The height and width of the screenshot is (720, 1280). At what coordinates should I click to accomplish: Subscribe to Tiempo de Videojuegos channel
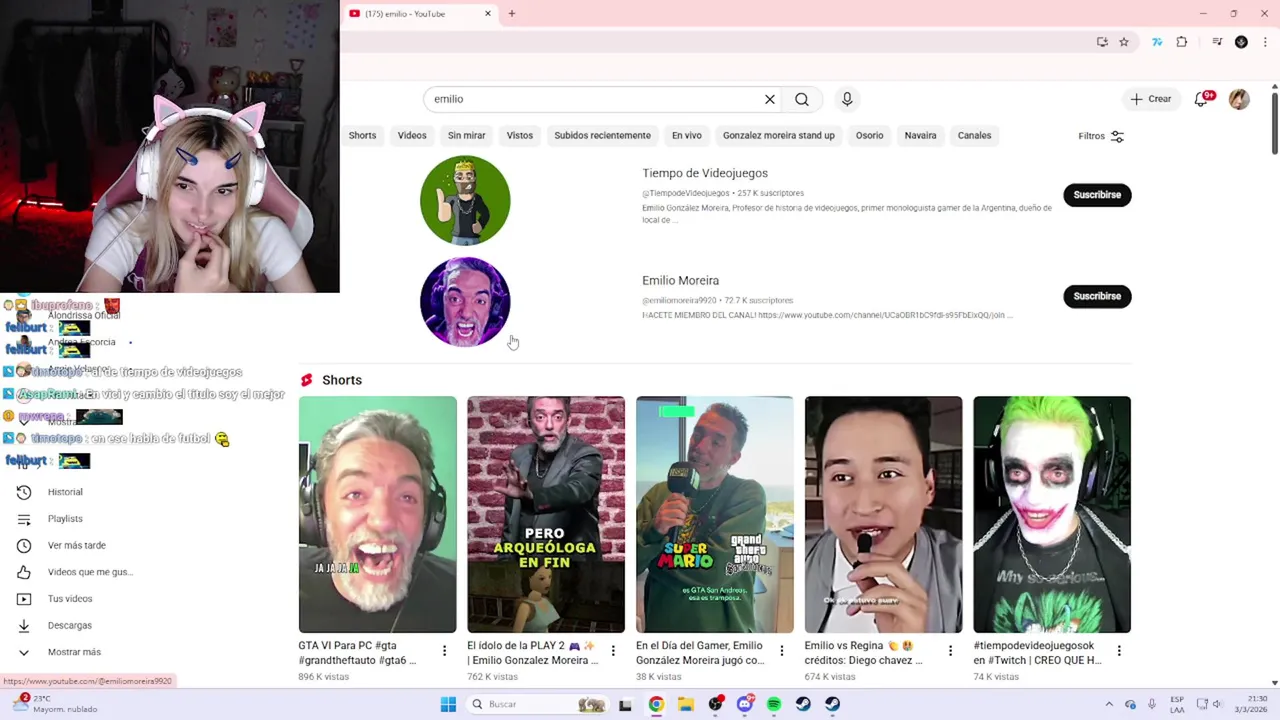click(1097, 195)
